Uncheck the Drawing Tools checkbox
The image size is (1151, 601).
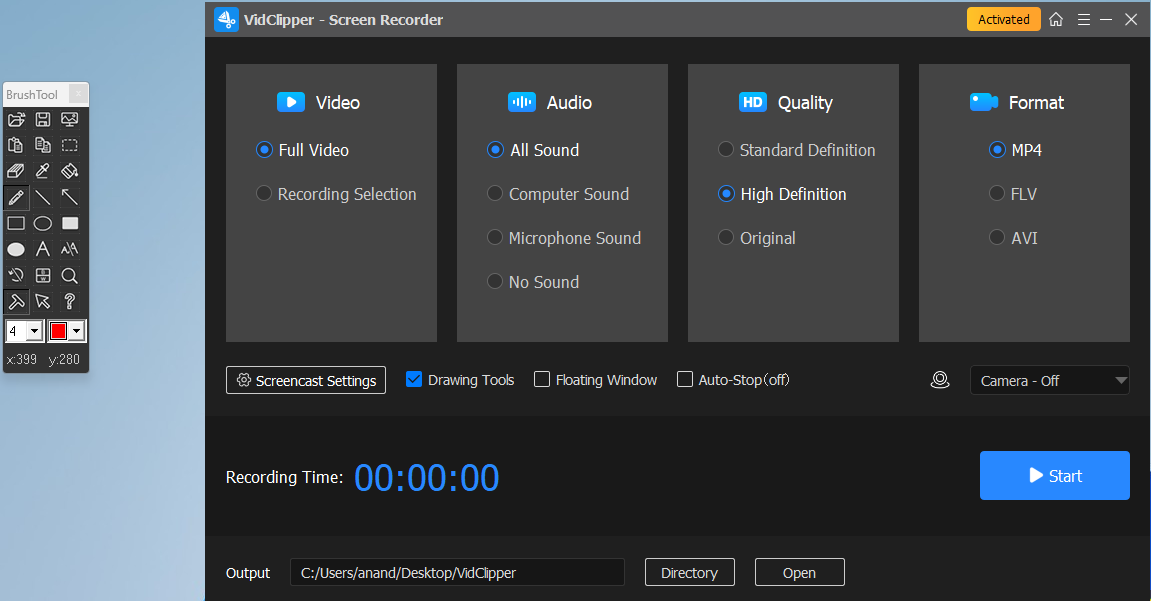pos(414,380)
